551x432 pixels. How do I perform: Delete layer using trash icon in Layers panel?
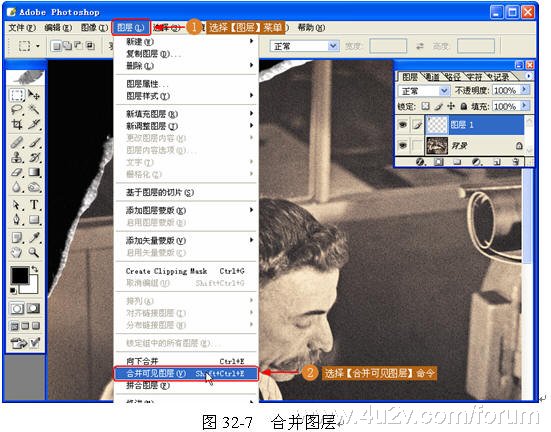[x=516, y=162]
